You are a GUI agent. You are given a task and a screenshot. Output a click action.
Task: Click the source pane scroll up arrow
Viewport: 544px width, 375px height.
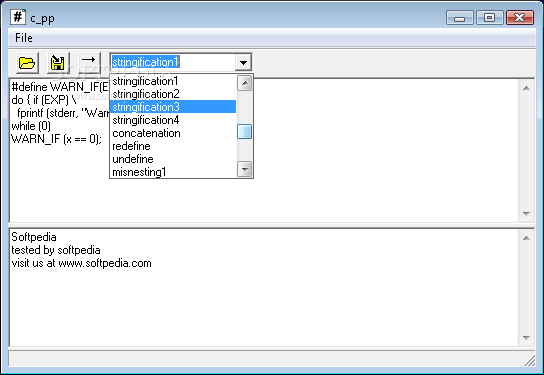coord(526,88)
